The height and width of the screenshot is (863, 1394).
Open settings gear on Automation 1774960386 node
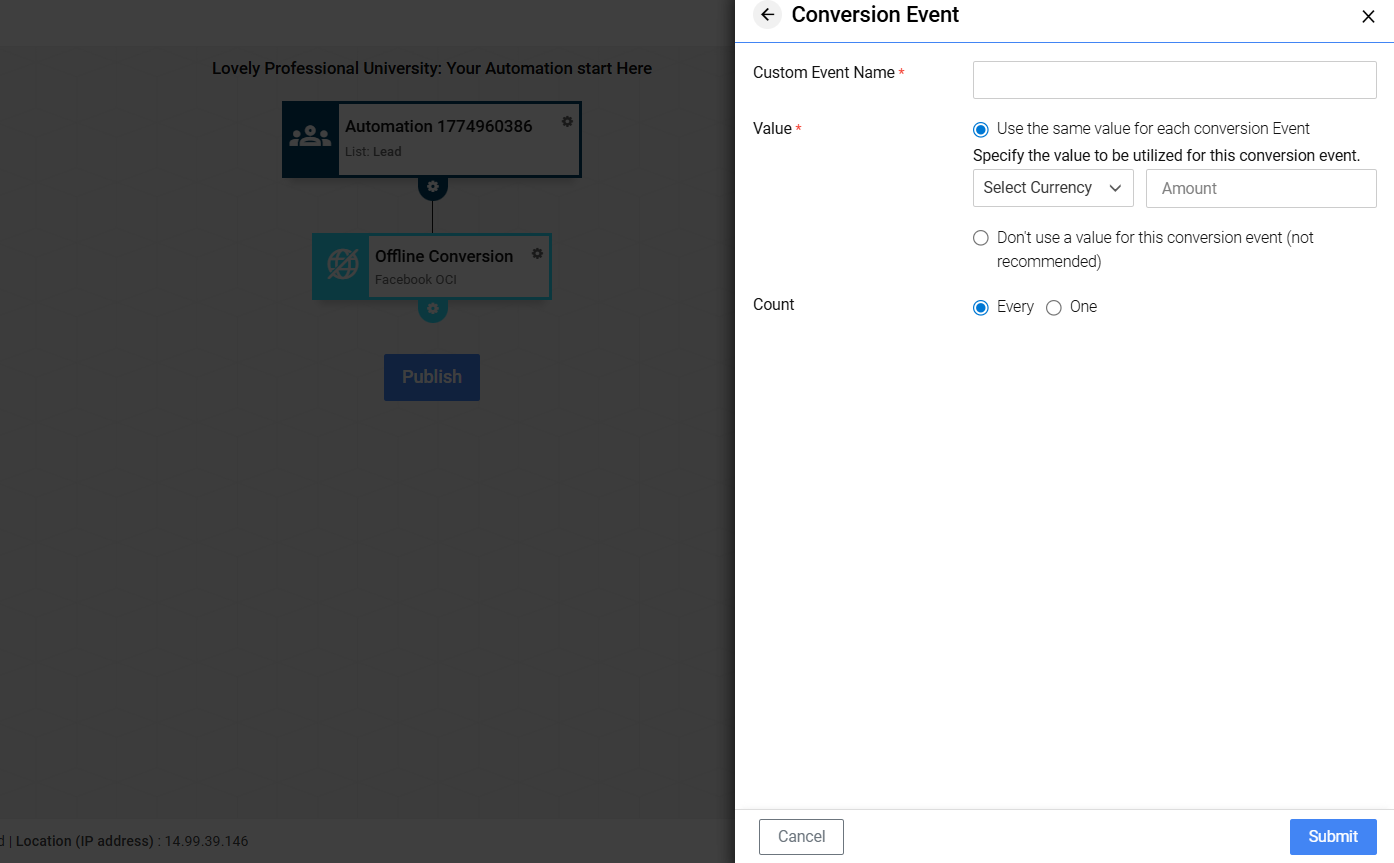click(x=567, y=121)
